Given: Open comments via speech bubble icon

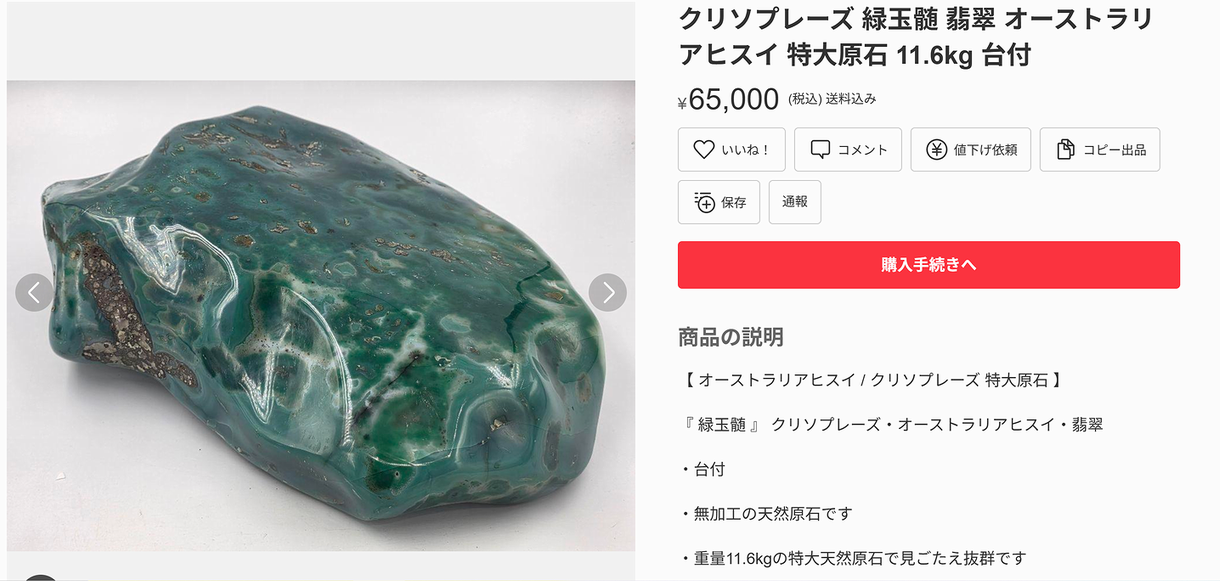Looking at the screenshot, I should pyautogui.click(x=820, y=150).
